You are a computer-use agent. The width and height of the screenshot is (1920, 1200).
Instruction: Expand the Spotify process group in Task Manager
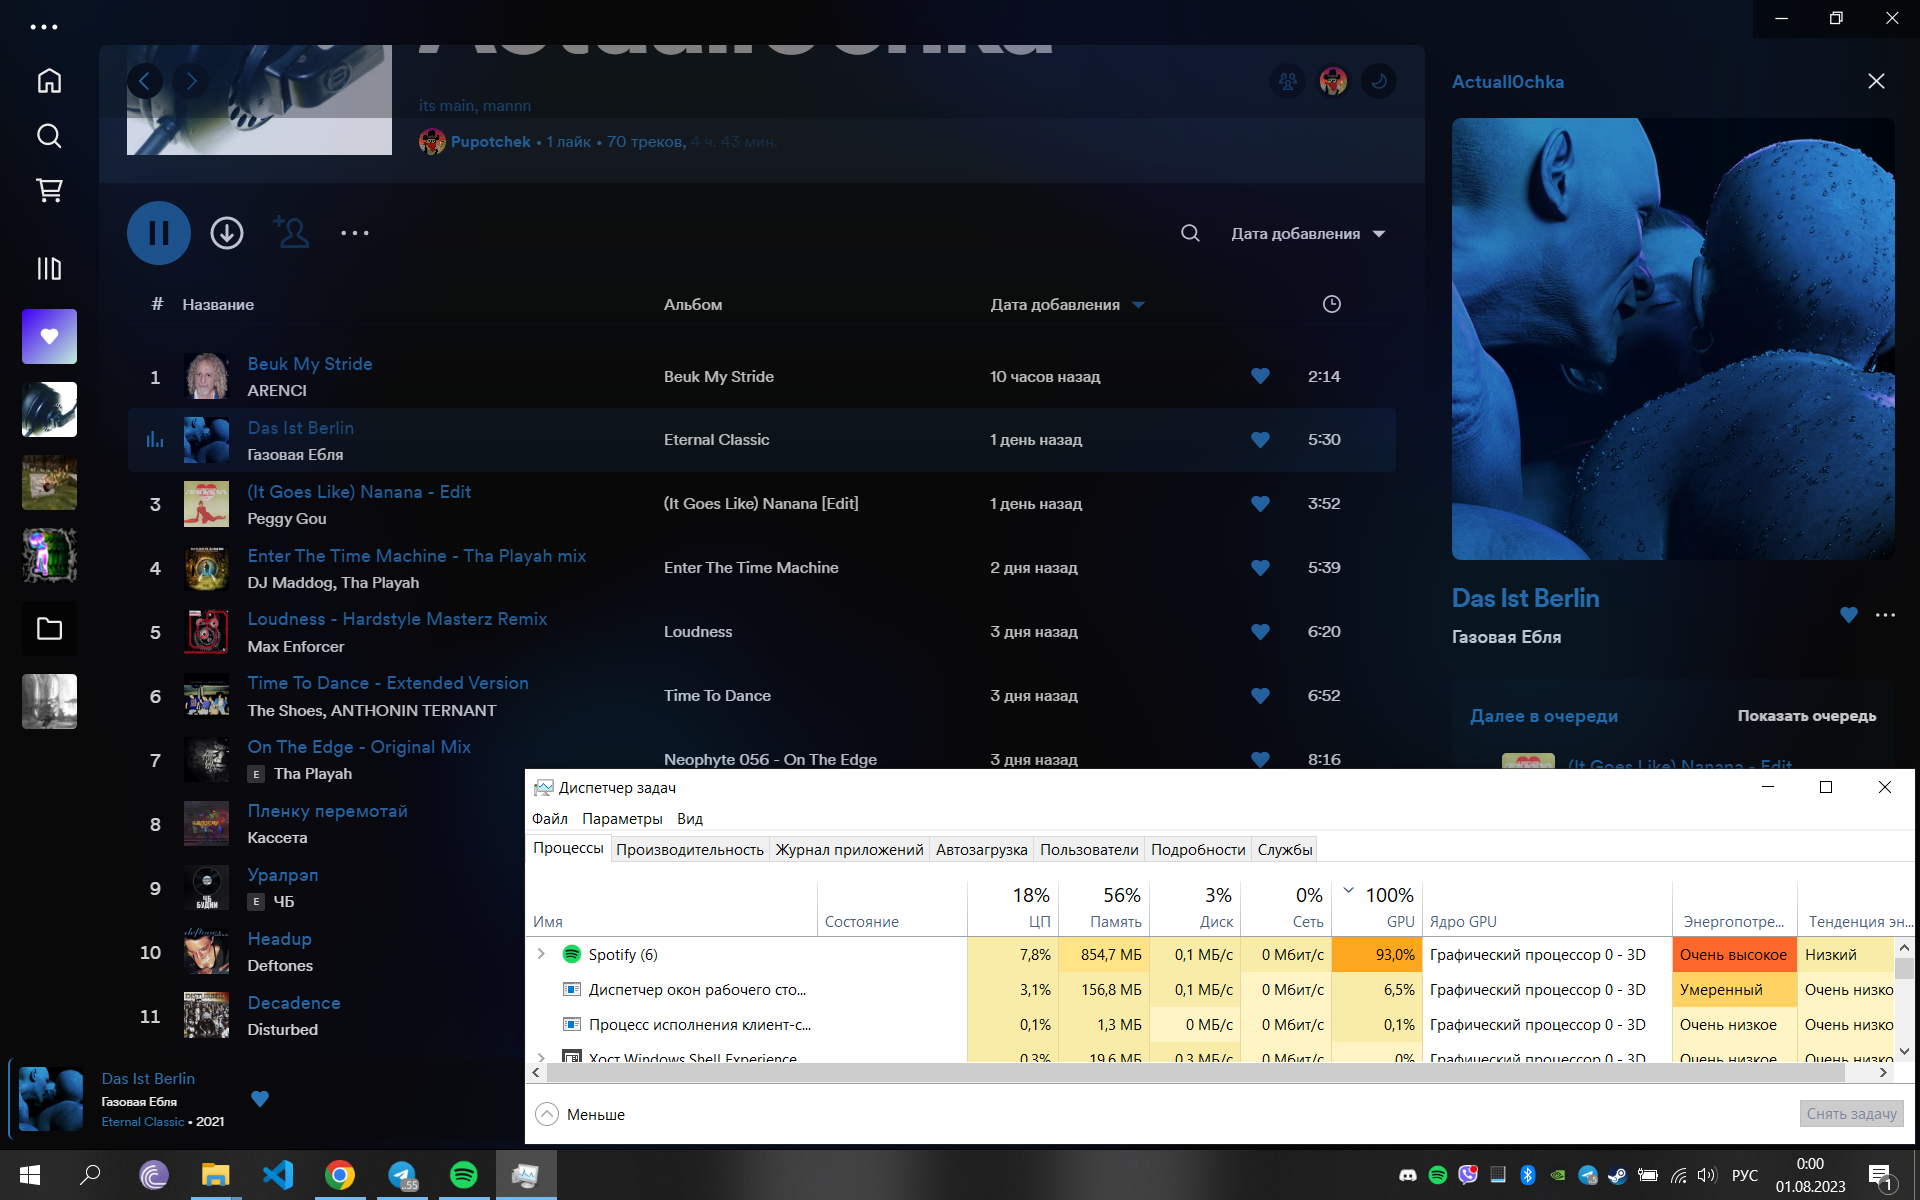coord(540,954)
